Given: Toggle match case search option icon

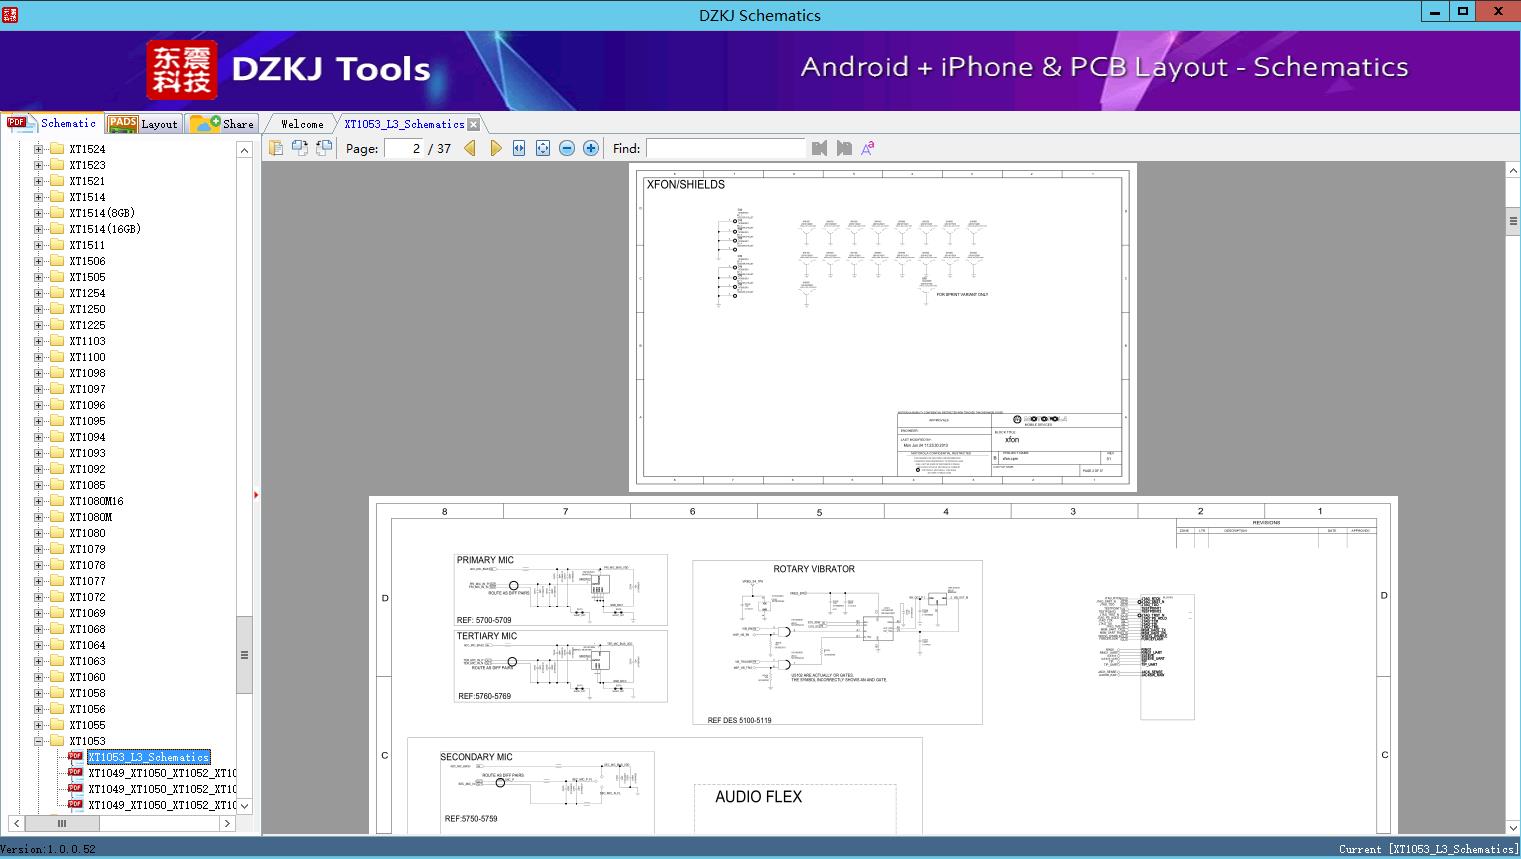Looking at the screenshot, I should 868,148.
